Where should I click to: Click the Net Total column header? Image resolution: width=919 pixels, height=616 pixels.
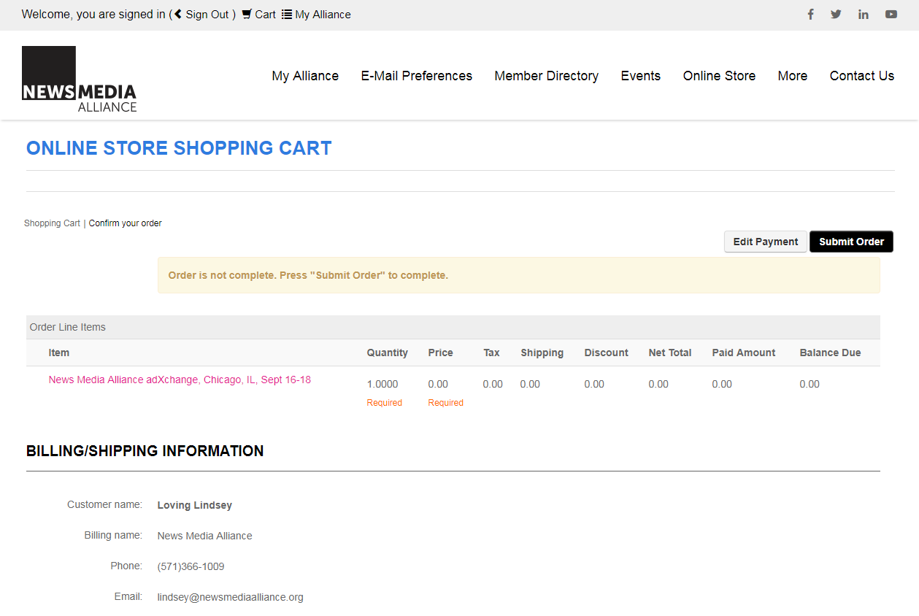(x=670, y=353)
